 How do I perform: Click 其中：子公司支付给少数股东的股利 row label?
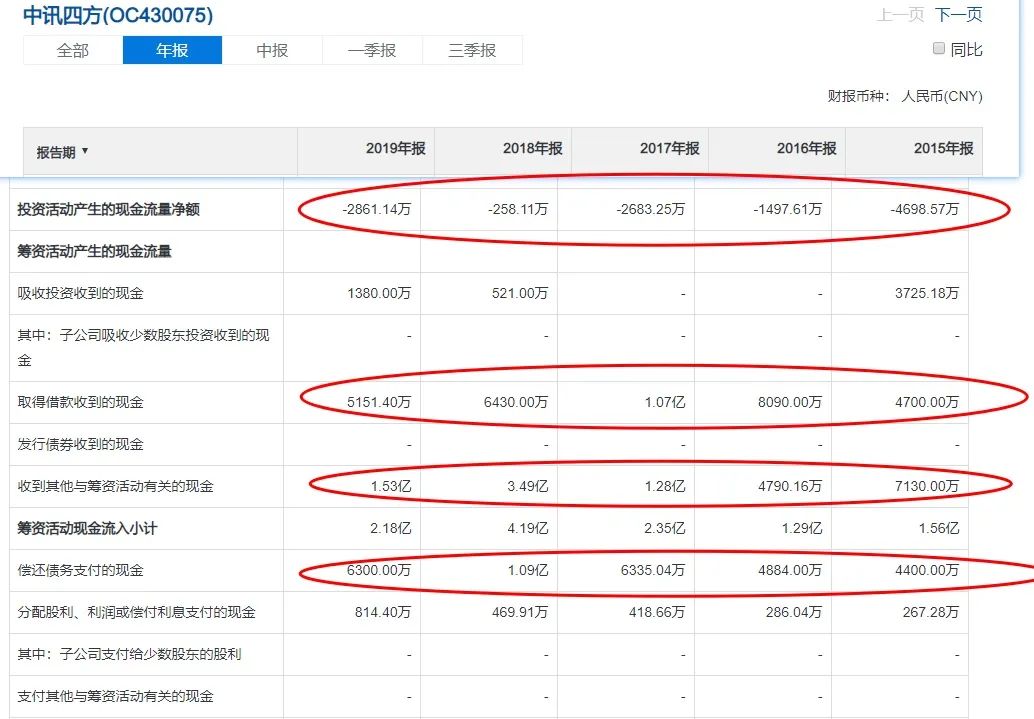(129, 654)
